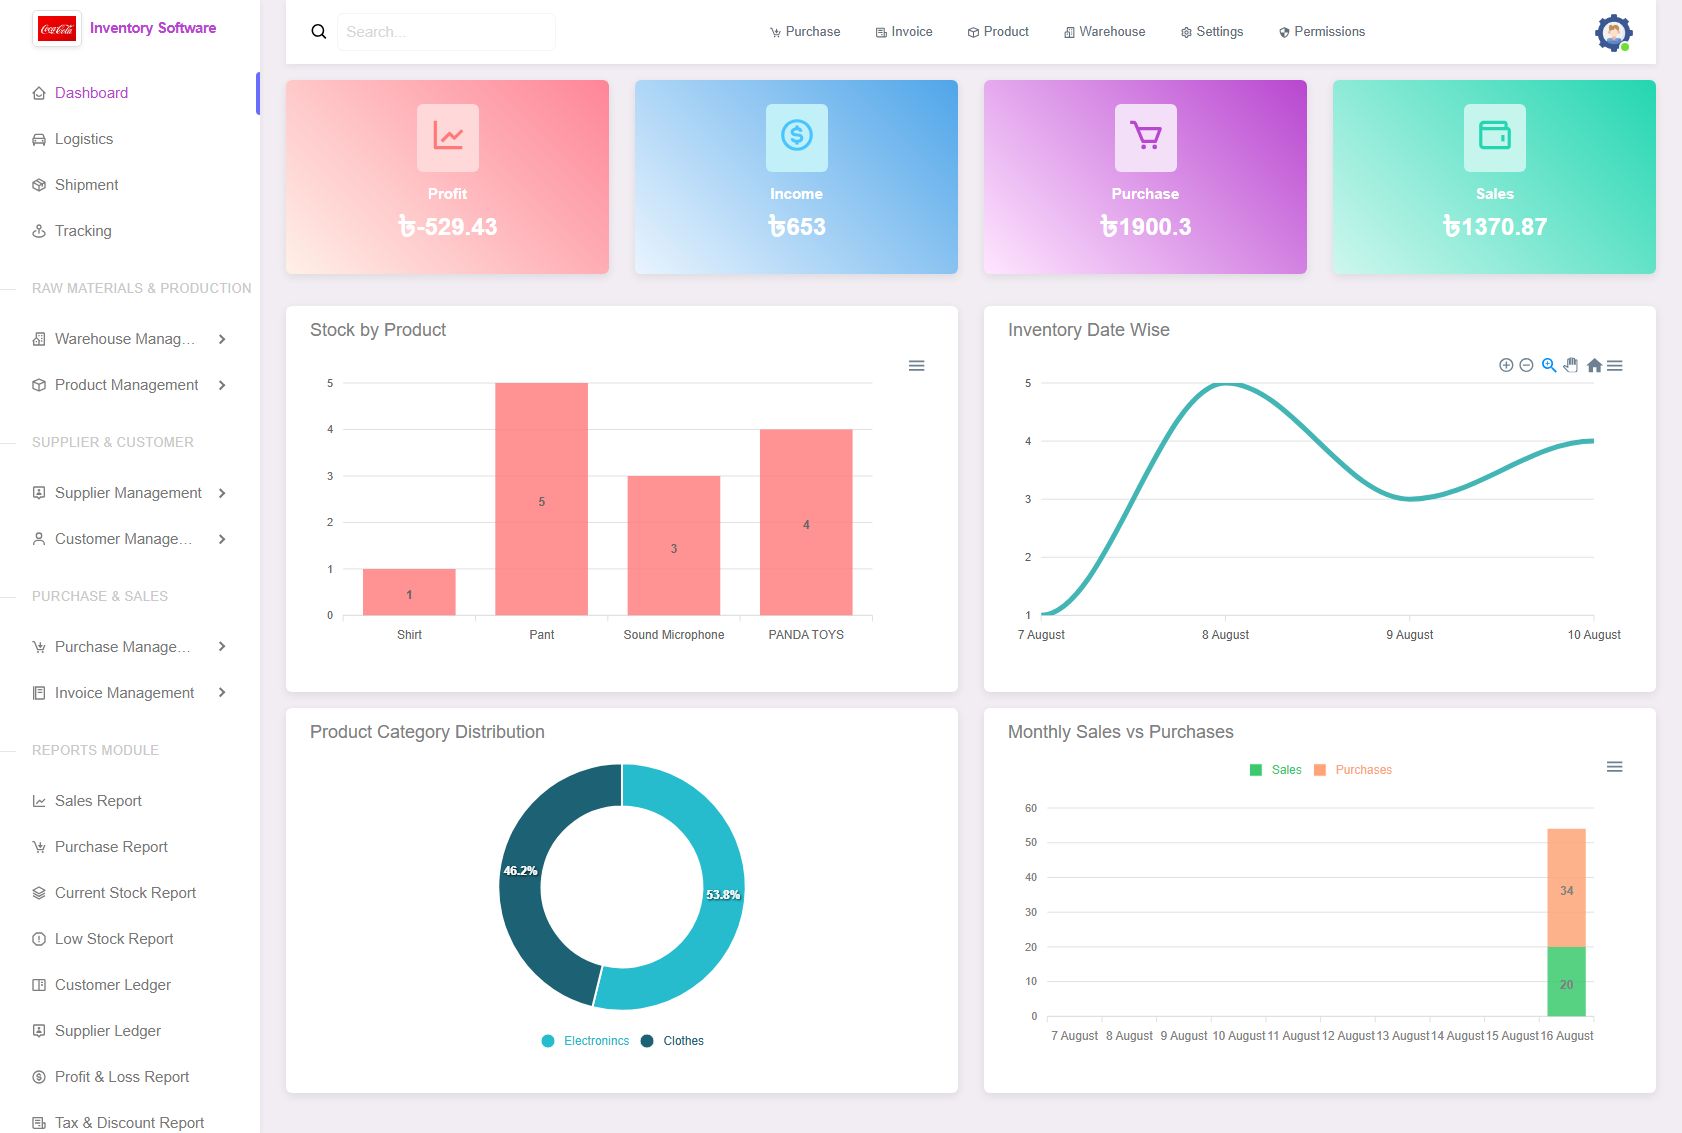Click the Sales Report chart icon
Viewport: 1682px width, 1133px height.
(39, 801)
